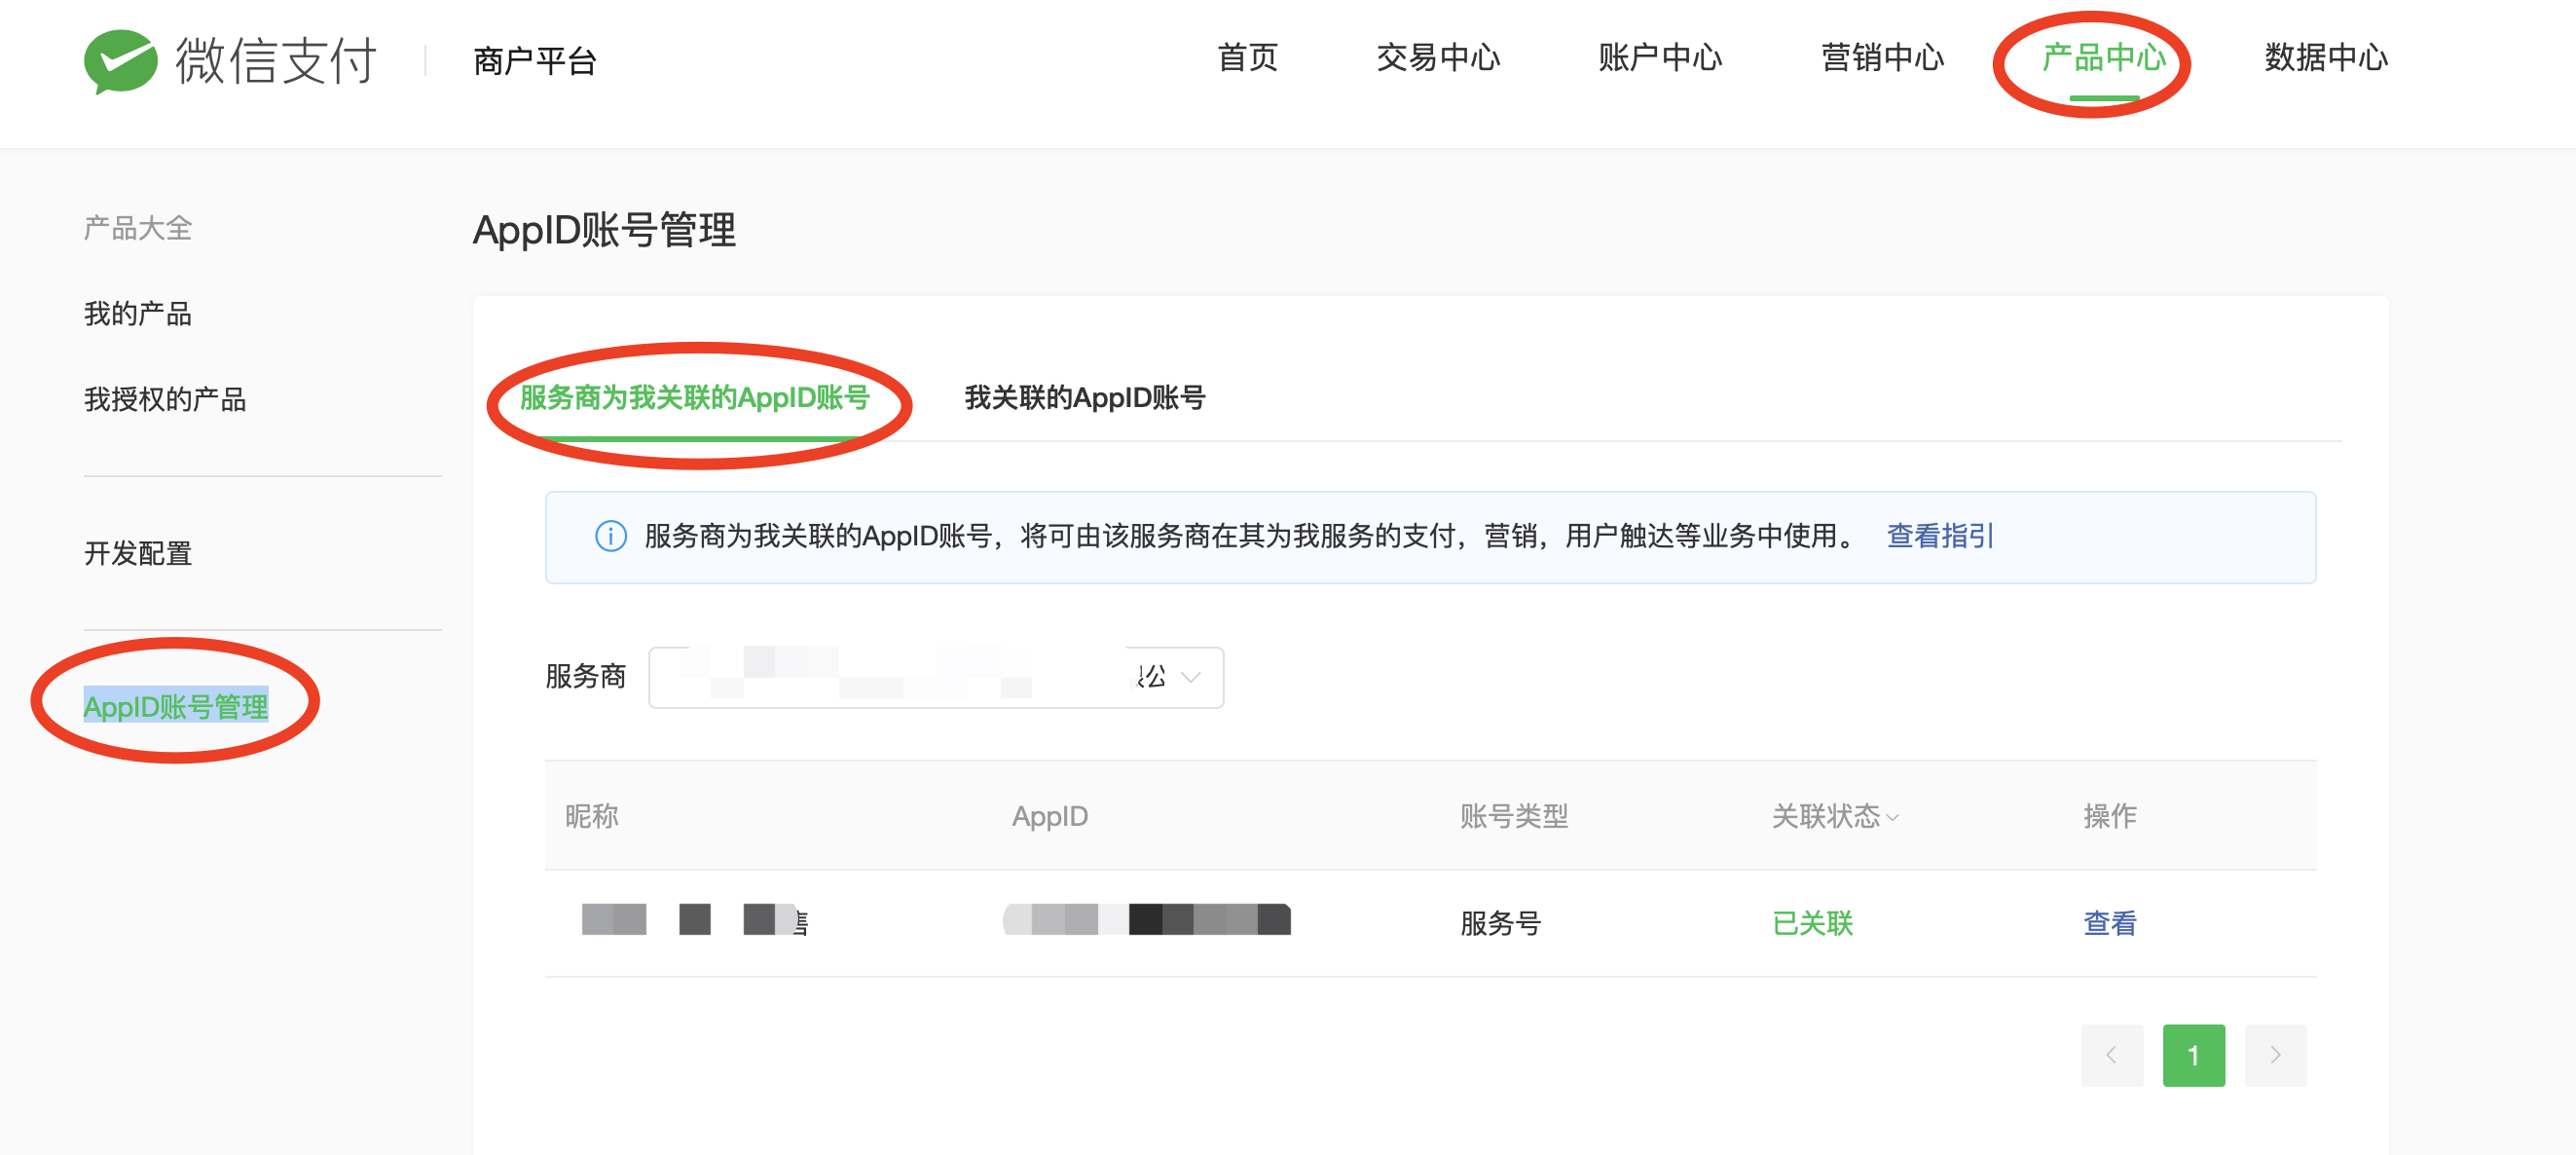
Task: Open 开发配置 in the sidebar
Action: point(138,553)
